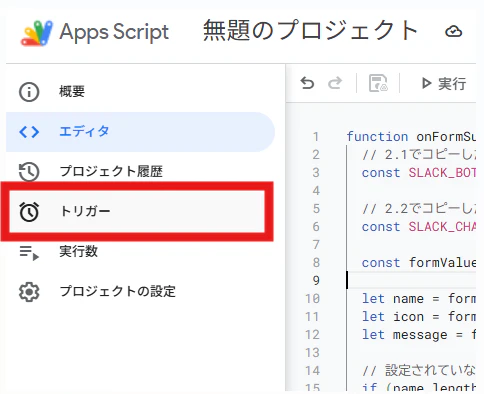
Task: Click the 設定されていな comment line
Action: point(419,370)
